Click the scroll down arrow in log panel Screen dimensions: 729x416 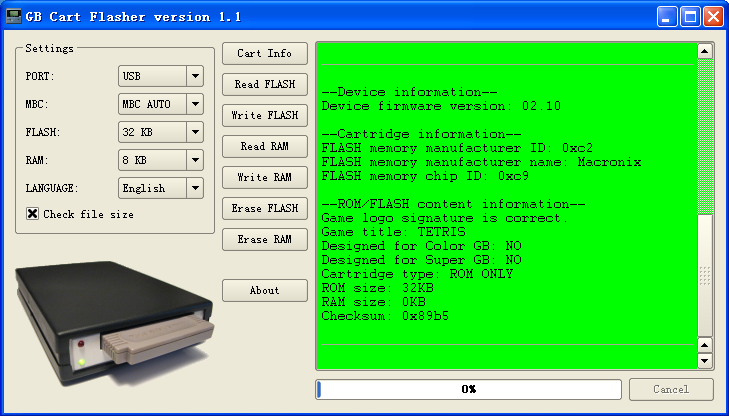tap(704, 361)
